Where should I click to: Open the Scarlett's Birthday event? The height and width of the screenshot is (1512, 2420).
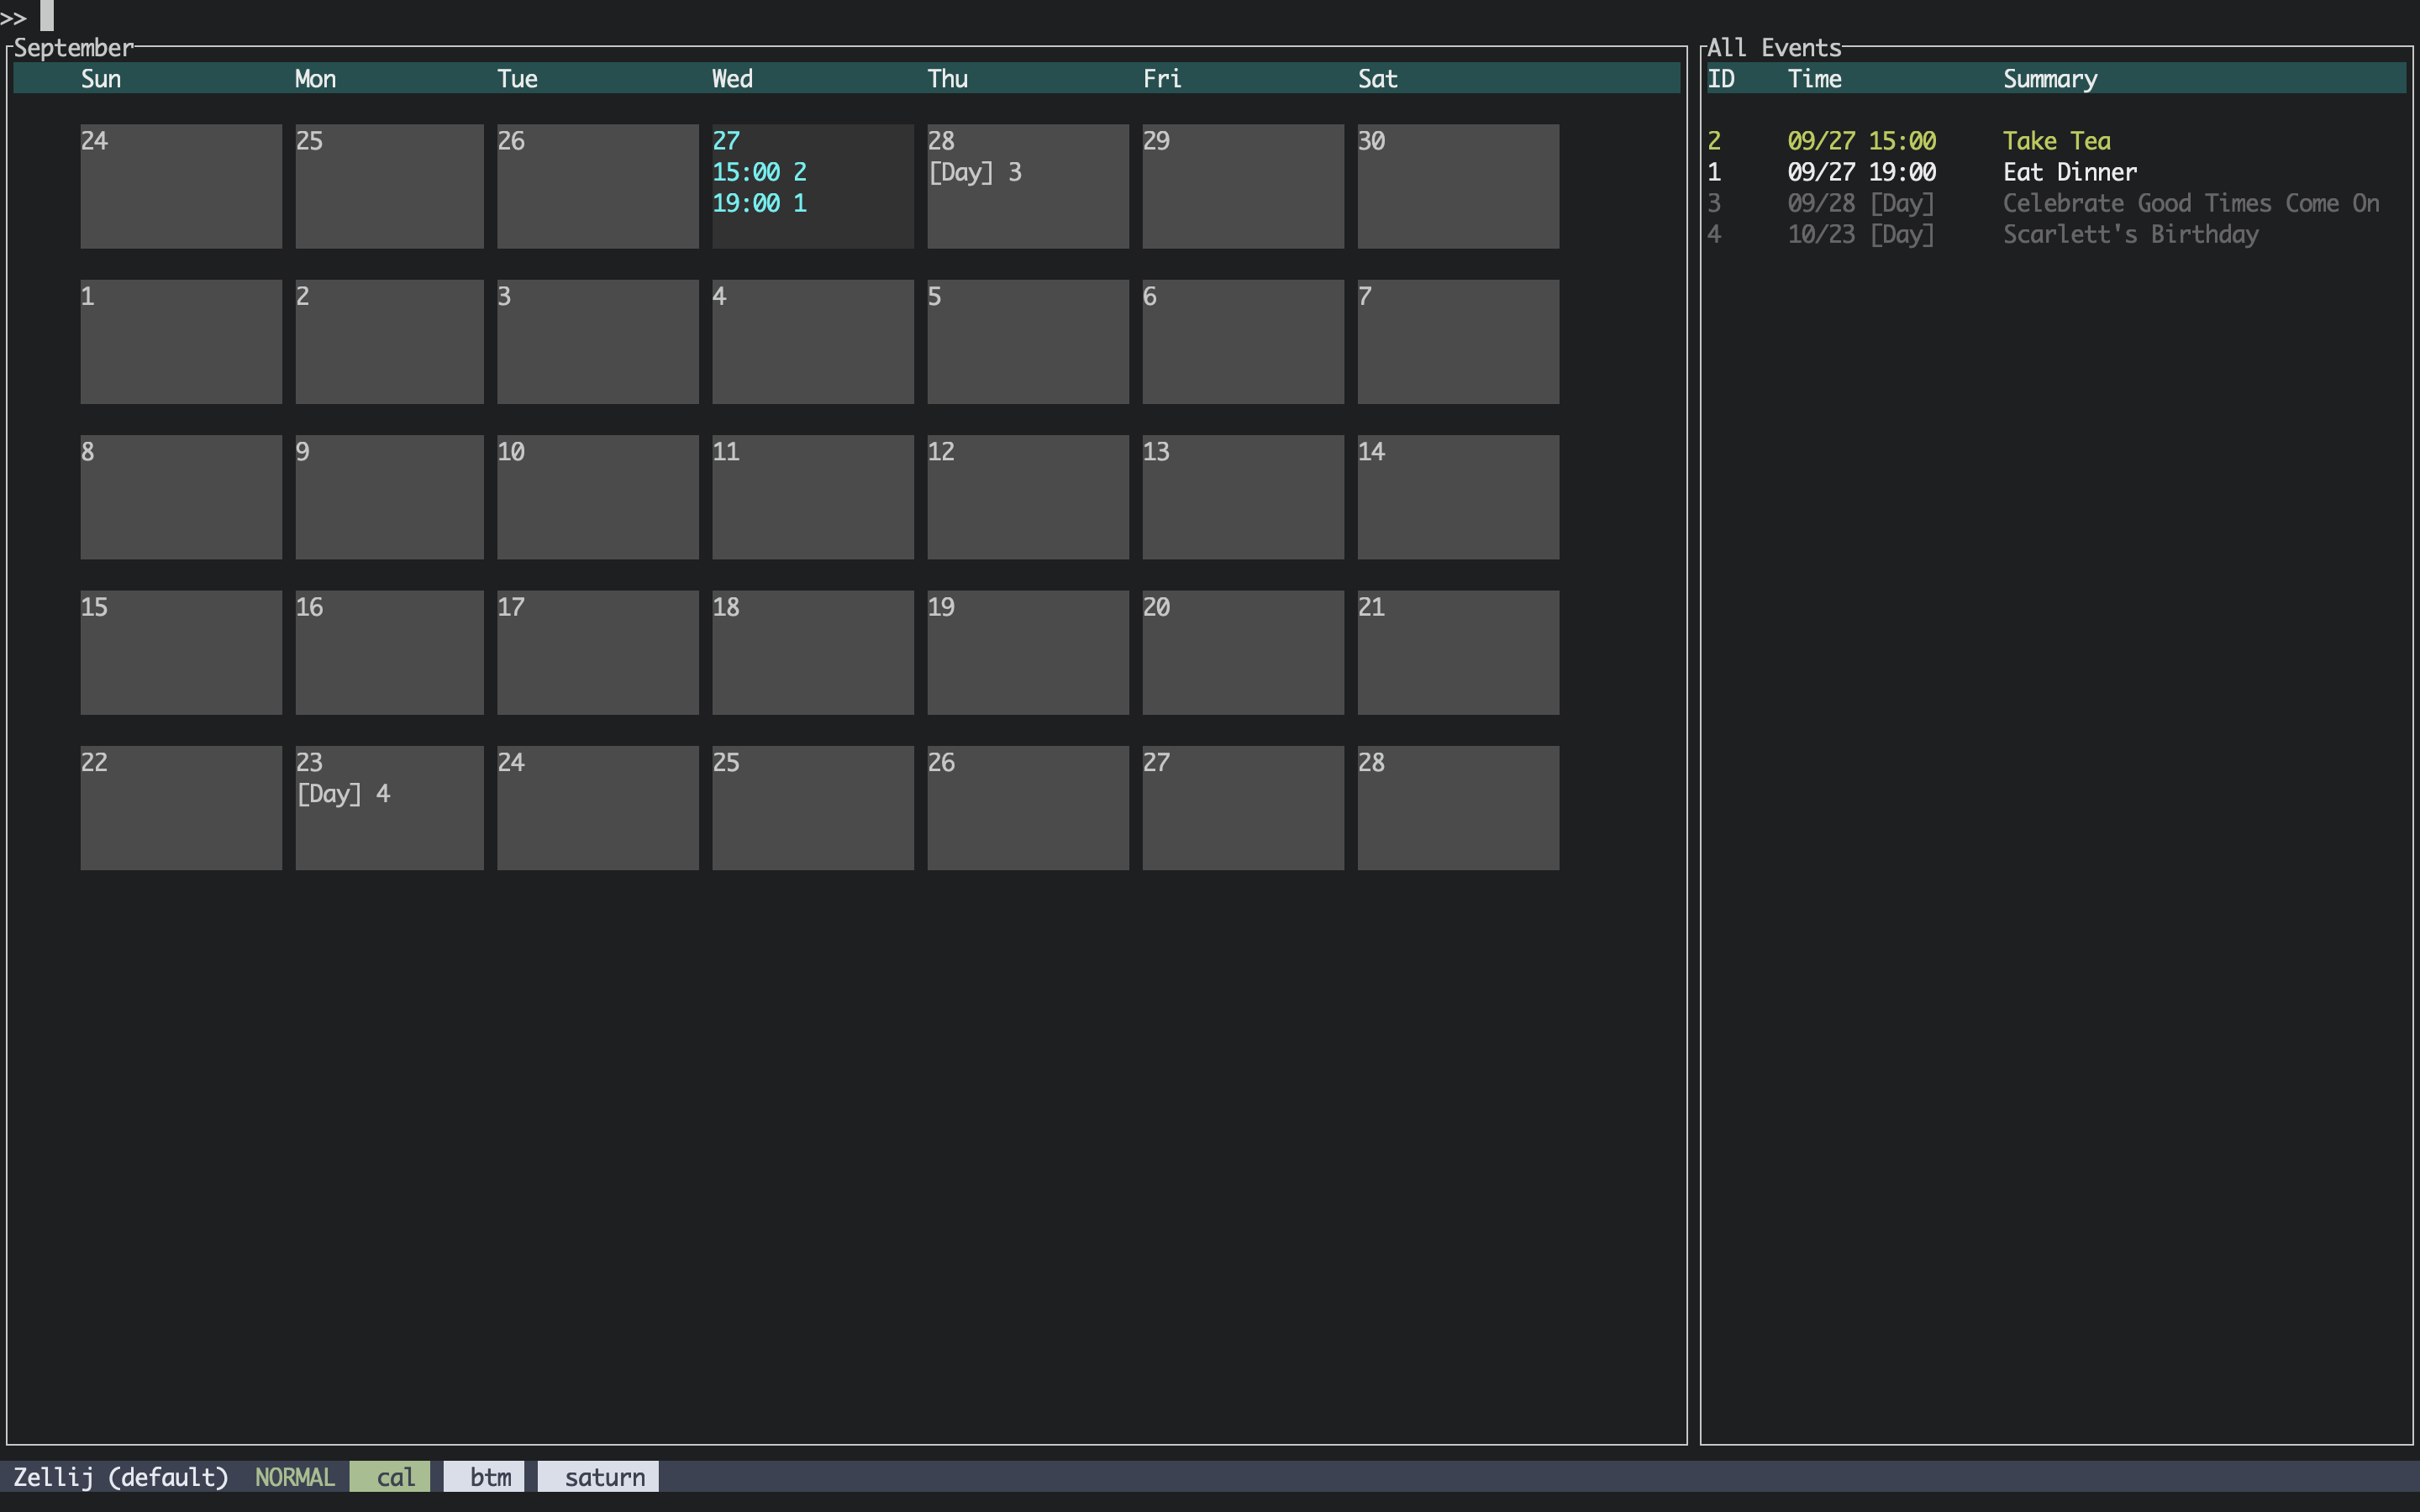tap(2129, 234)
